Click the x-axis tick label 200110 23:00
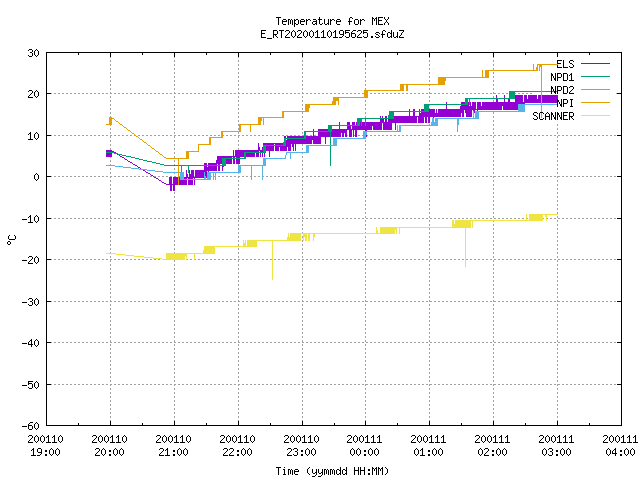The height and width of the screenshot is (480, 640). pyautogui.click(x=301, y=446)
